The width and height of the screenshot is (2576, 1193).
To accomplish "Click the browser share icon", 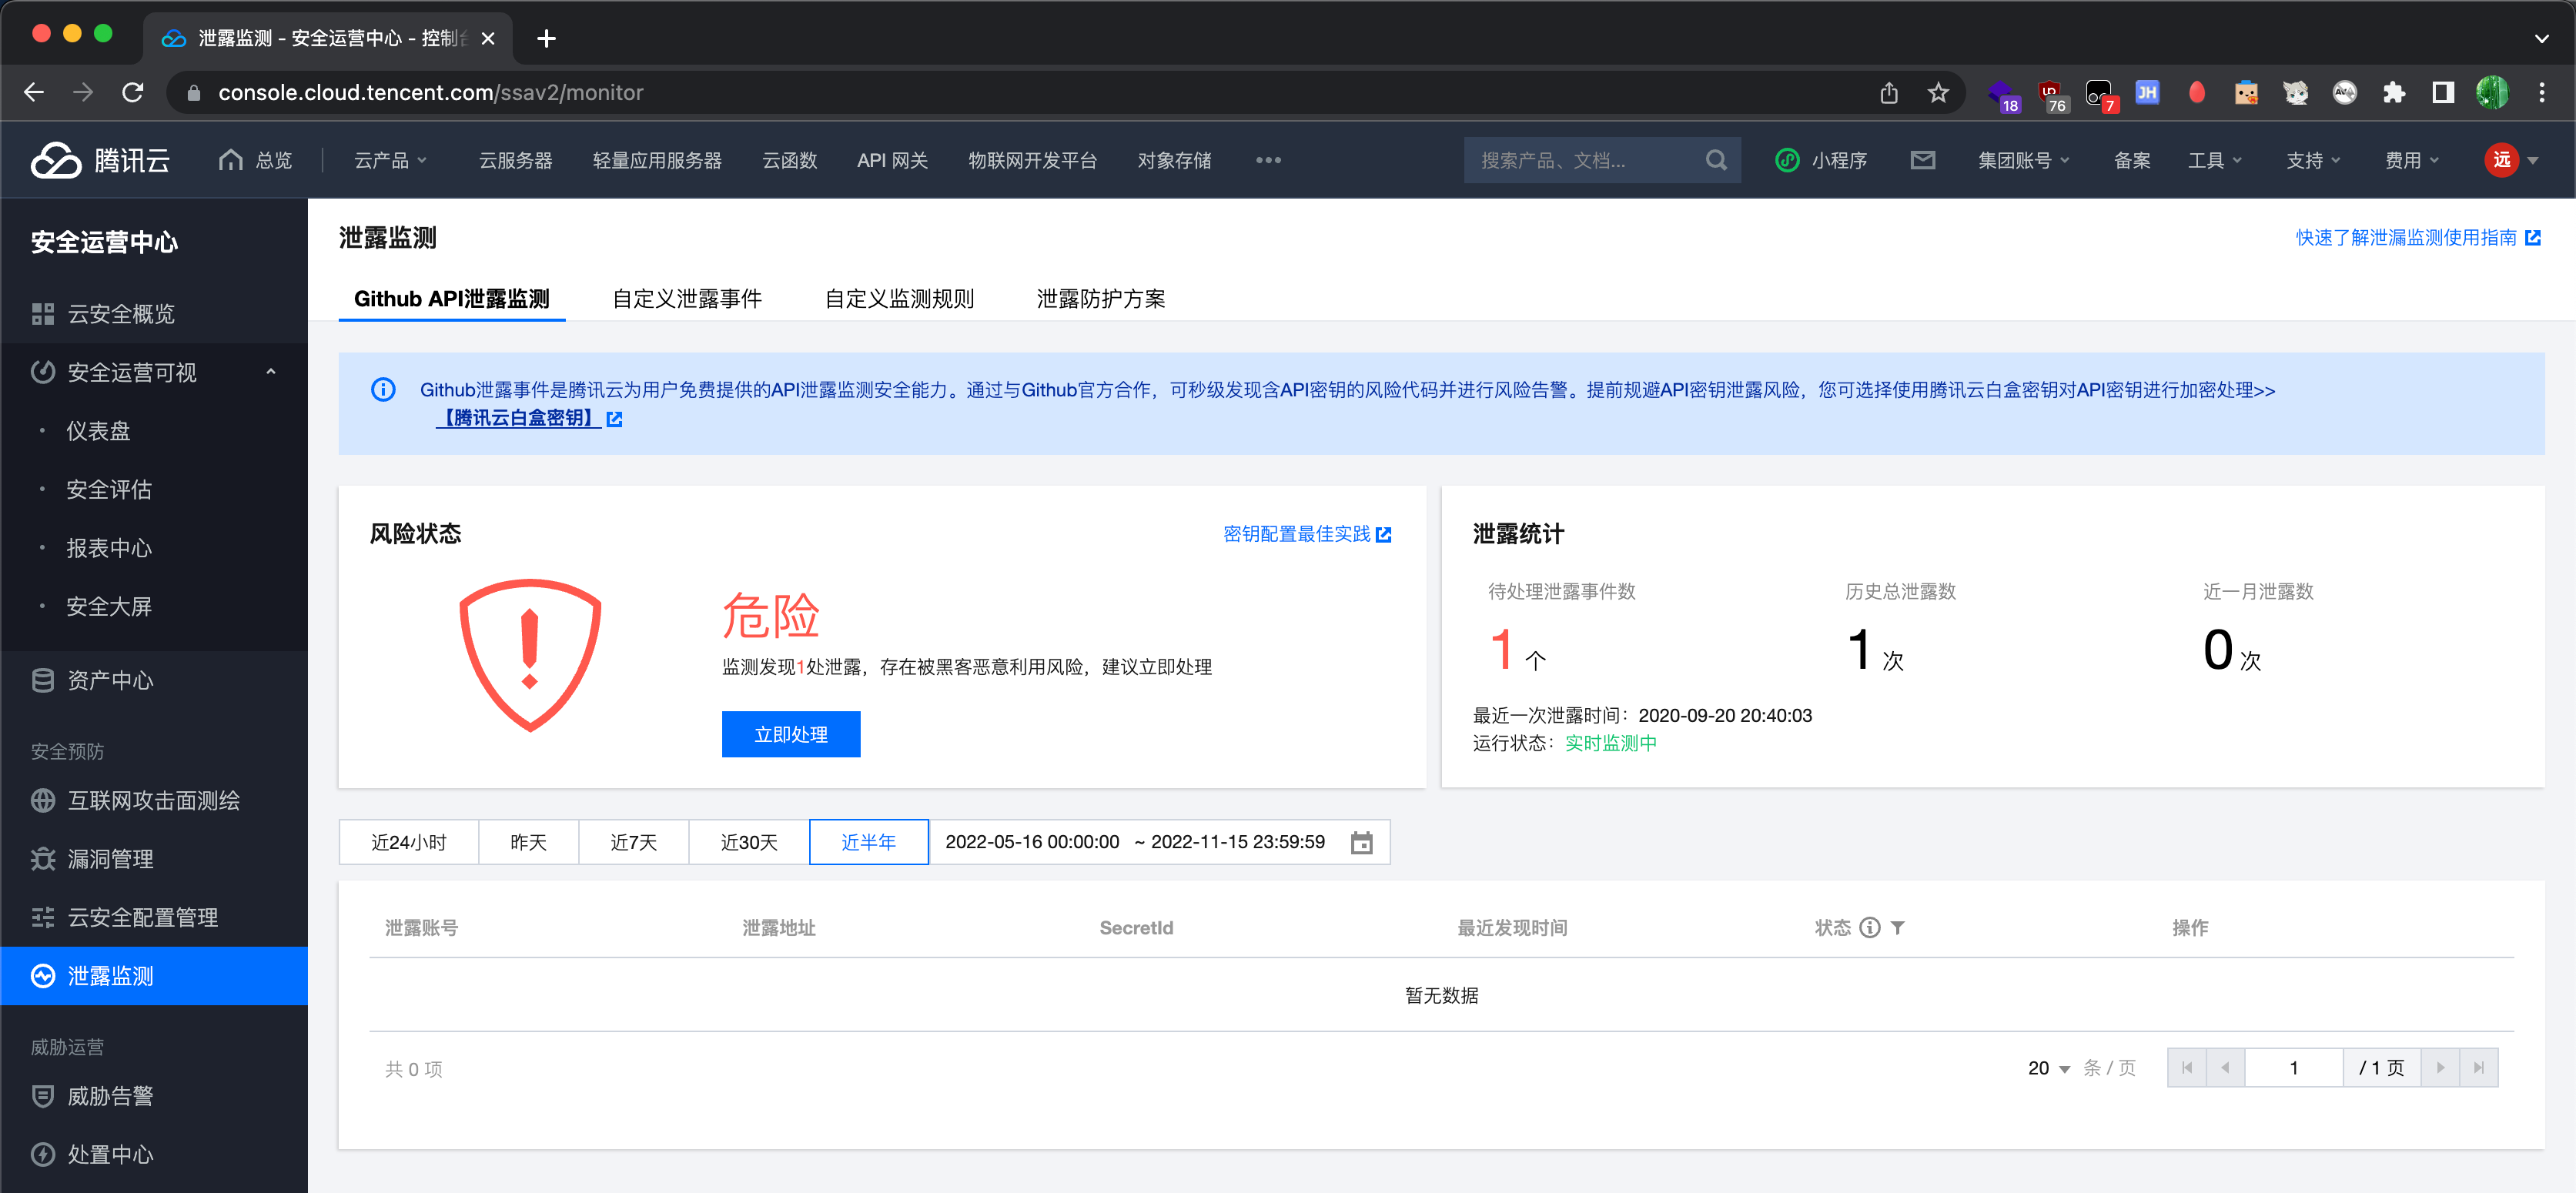I will 1888,93.
